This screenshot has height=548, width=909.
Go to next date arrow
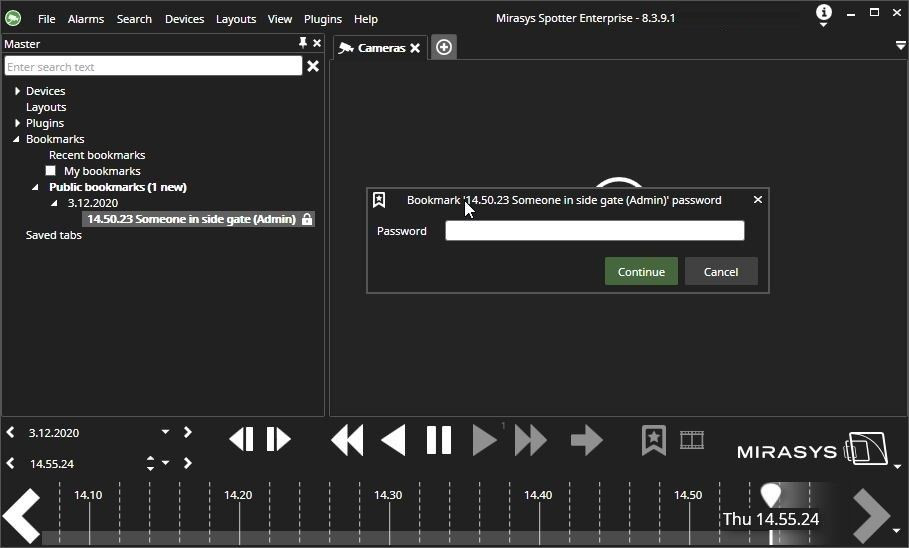(x=187, y=432)
